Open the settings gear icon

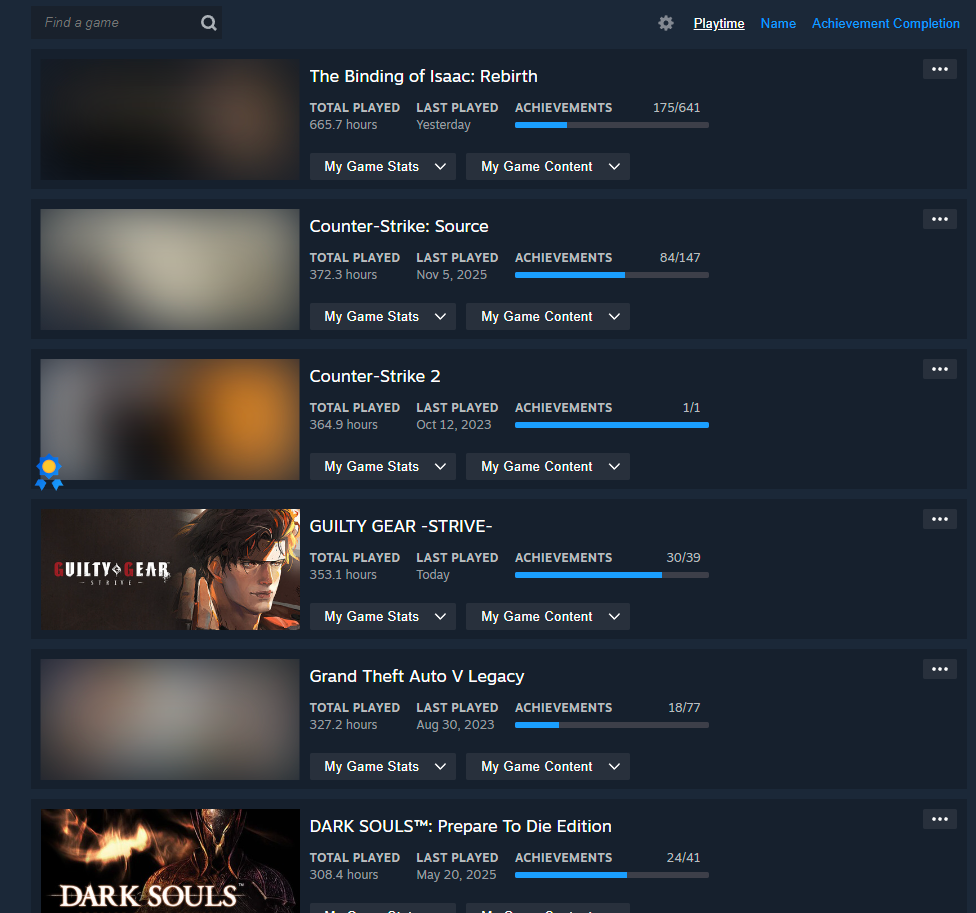[666, 23]
